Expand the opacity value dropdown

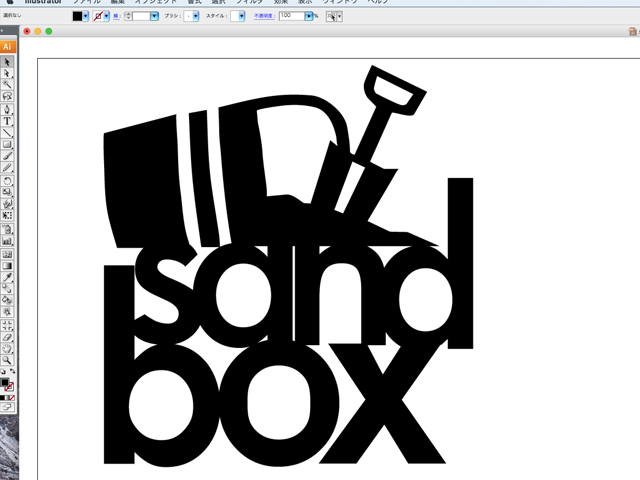(309, 17)
